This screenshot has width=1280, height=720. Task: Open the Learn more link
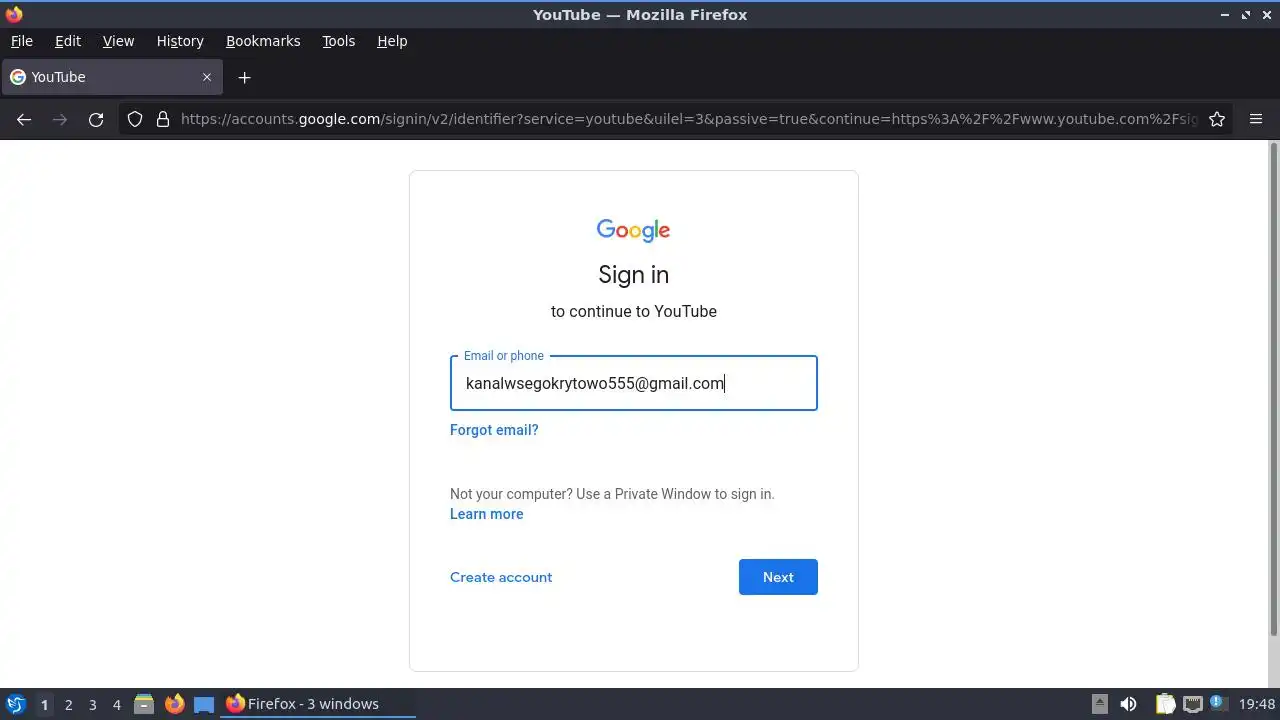pyautogui.click(x=486, y=514)
